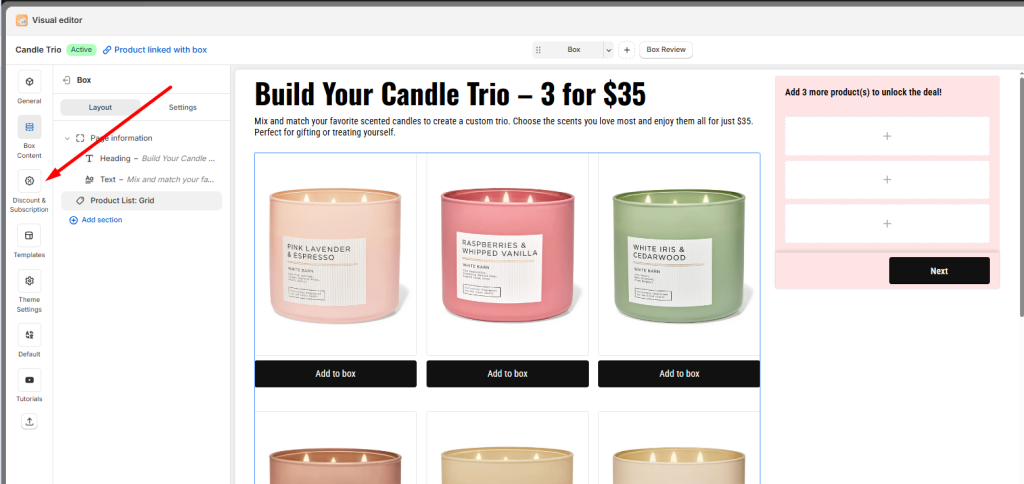Open the Tutorials video icon
The image size is (1024, 484).
[29, 379]
